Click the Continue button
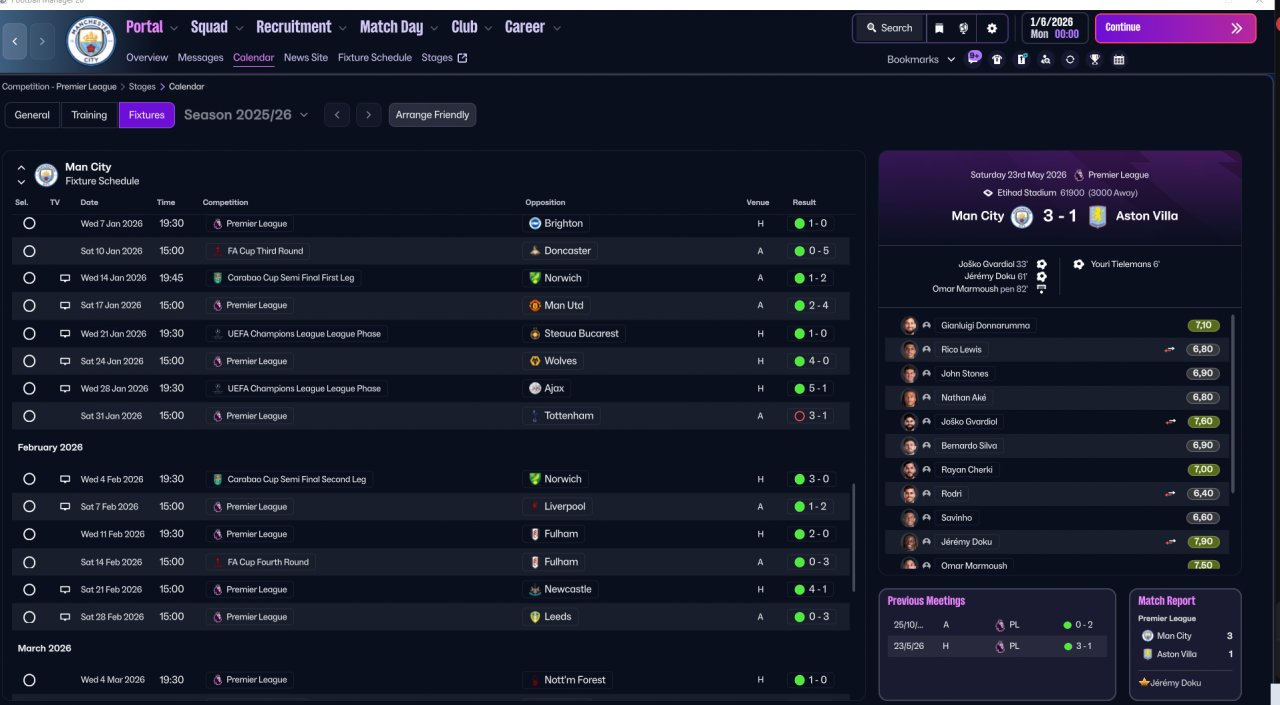This screenshot has height=705, width=1280. (1176, 28)
